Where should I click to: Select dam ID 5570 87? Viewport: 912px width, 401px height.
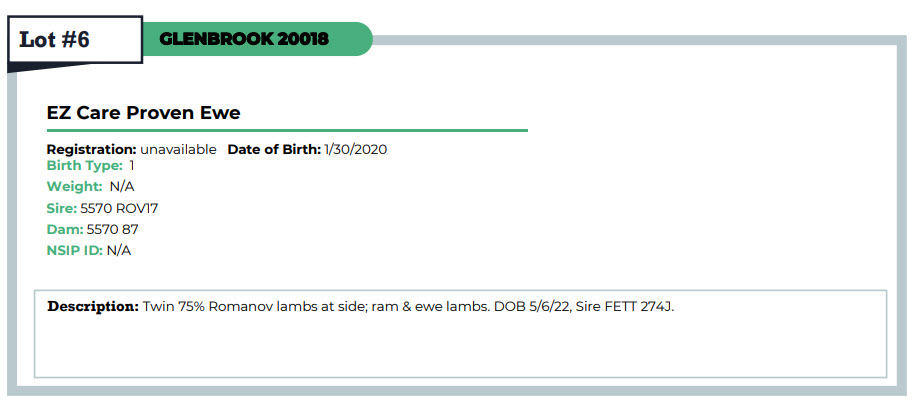[113, 229]
